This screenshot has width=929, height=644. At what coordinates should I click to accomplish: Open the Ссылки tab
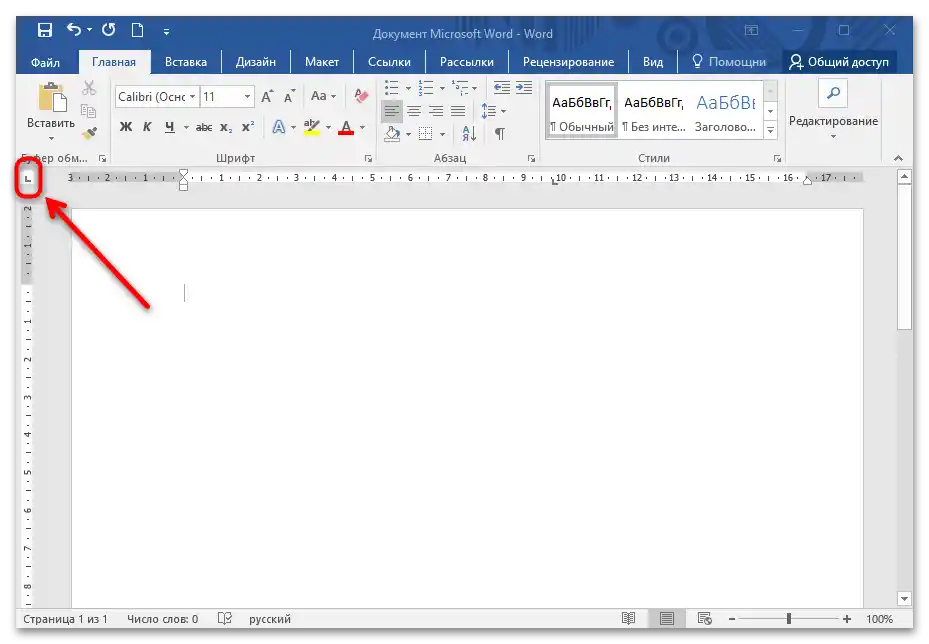click(389, 62)
